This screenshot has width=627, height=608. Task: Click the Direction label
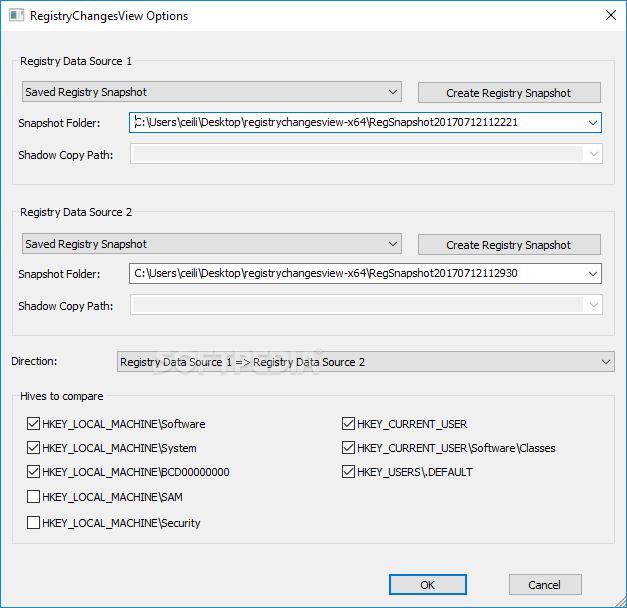coord(34,361)
